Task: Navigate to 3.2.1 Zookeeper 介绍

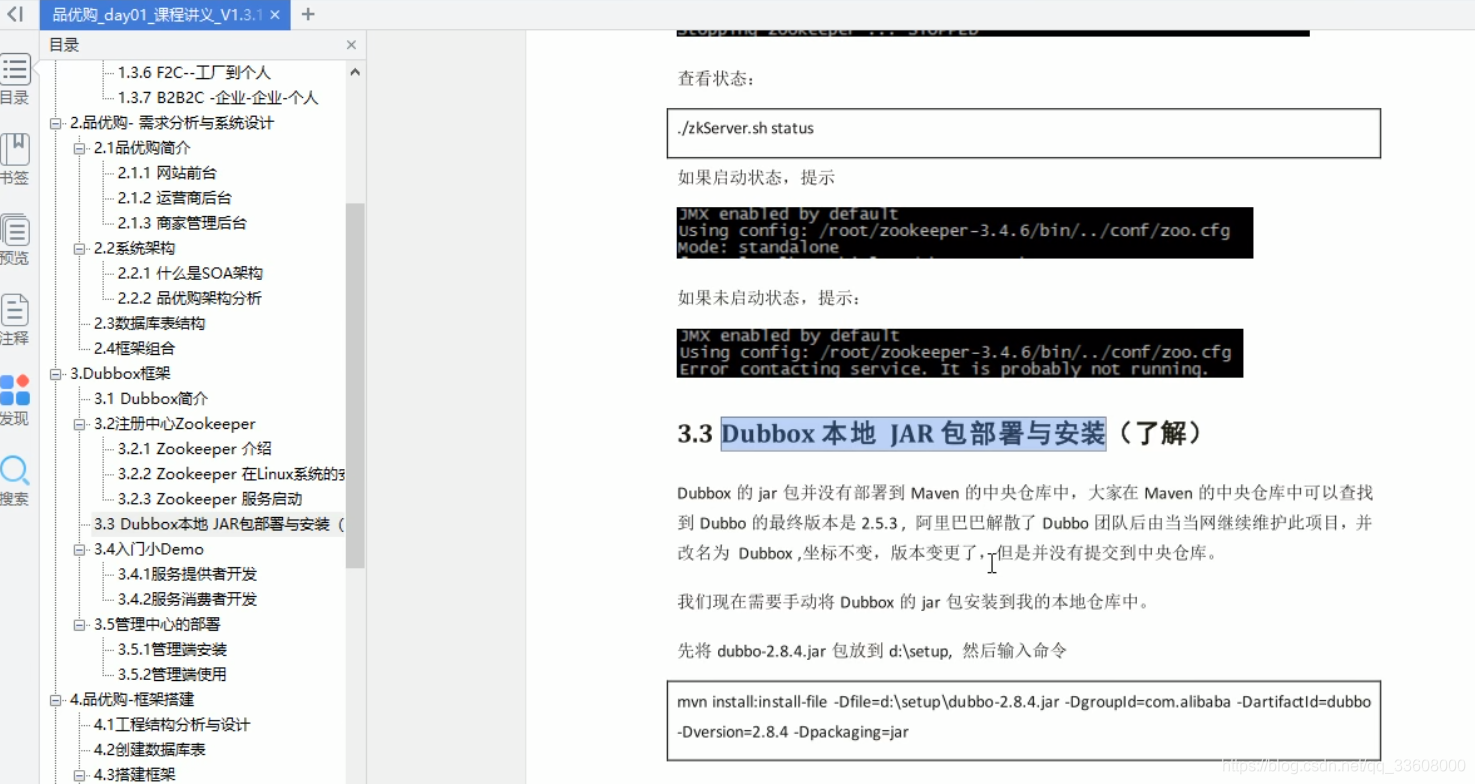Action: click(194, 449)
